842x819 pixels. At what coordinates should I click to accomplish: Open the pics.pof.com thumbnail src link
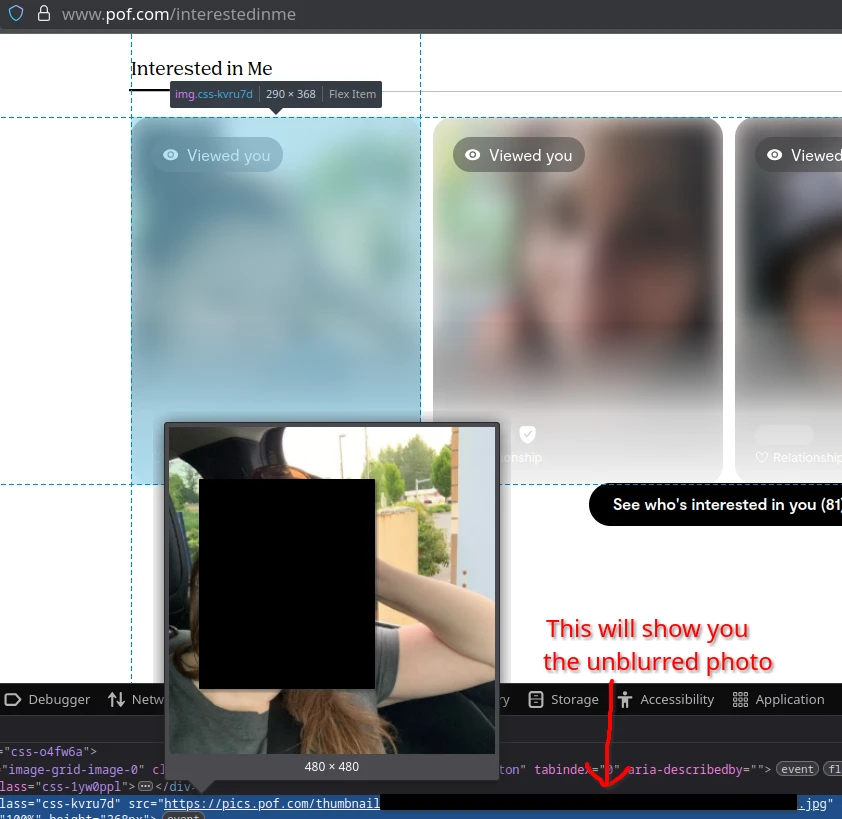point(272,804)
